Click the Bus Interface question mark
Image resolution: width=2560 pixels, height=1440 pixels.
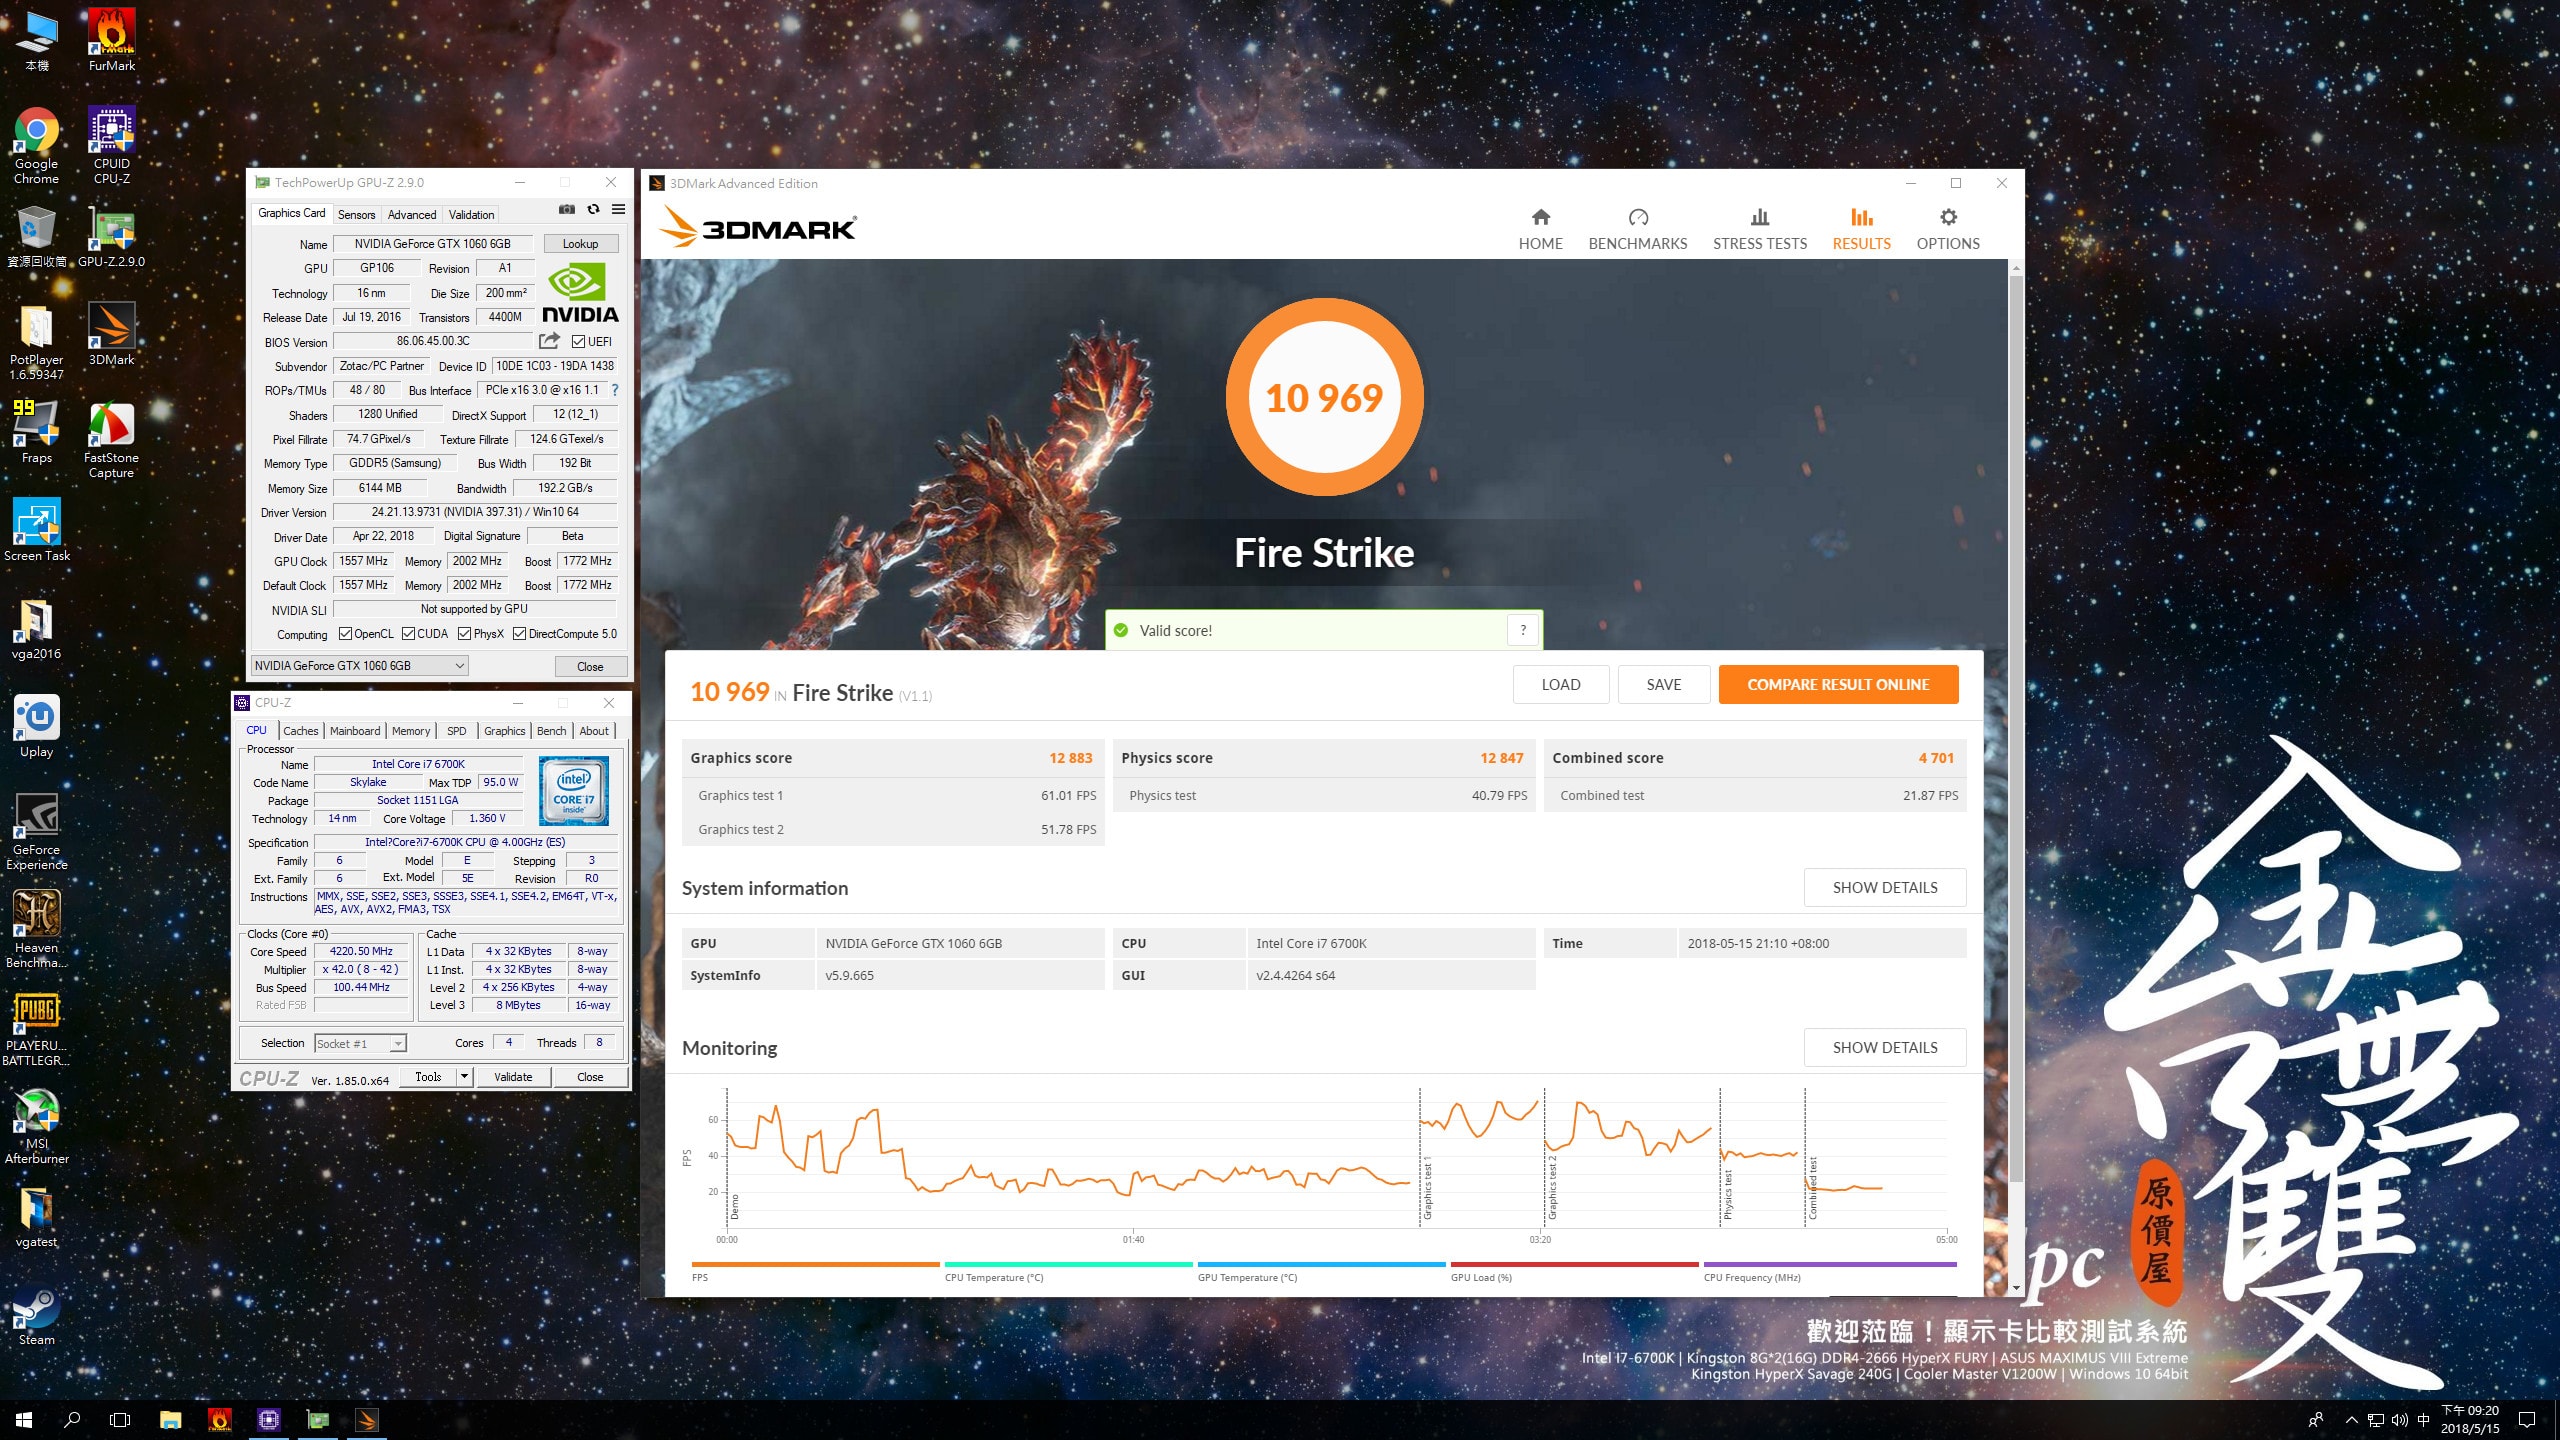[615, 390]
